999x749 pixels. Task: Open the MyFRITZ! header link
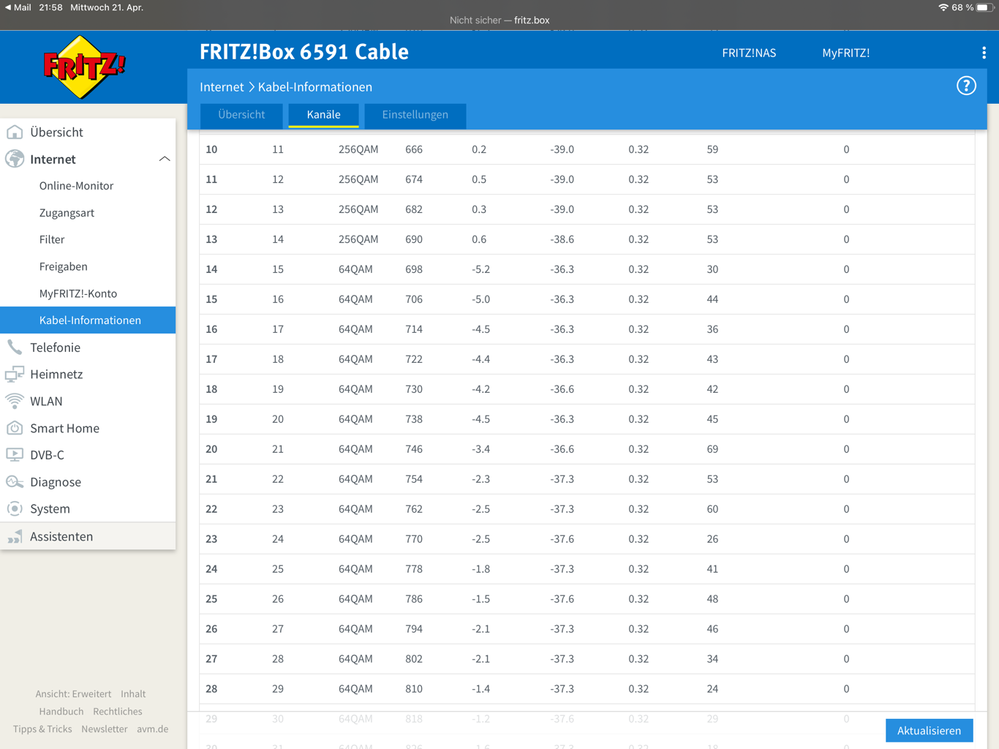pos(845,53)
